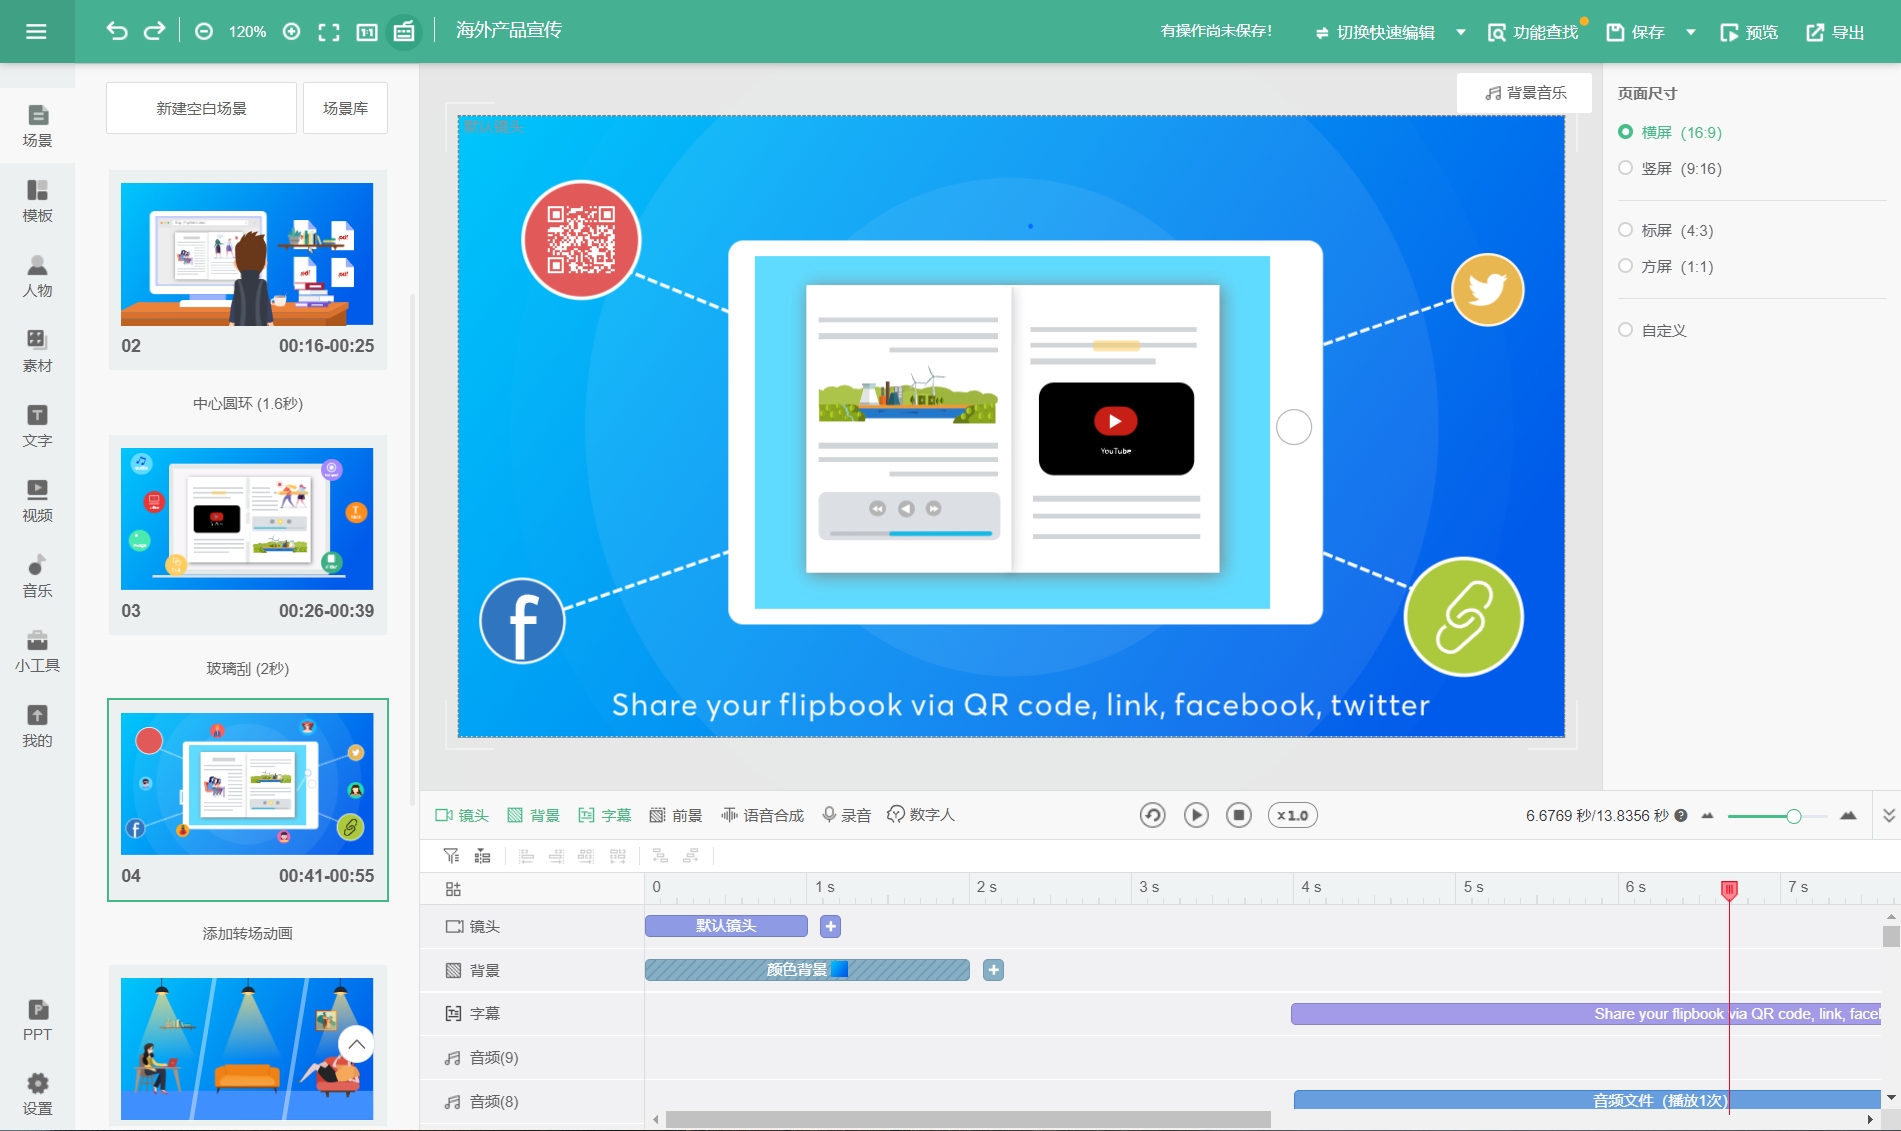1901x1131 pixels.
Task: Zoom out with the minus icon
Action: [204, 32]
